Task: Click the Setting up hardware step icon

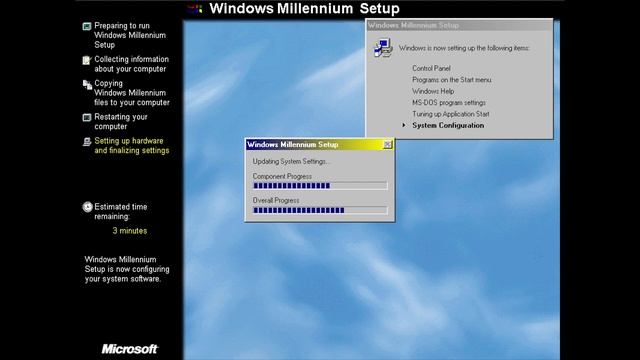Action: tap(87, 142)
